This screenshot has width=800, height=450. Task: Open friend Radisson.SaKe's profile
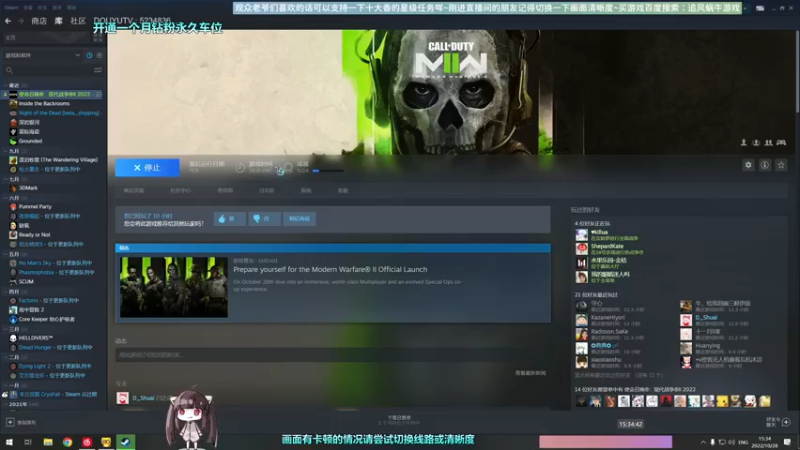[609, 332]
